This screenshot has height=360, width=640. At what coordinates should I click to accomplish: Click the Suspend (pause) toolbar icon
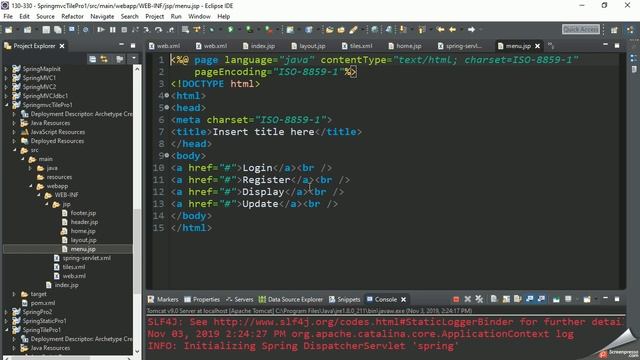click(112, 30)
